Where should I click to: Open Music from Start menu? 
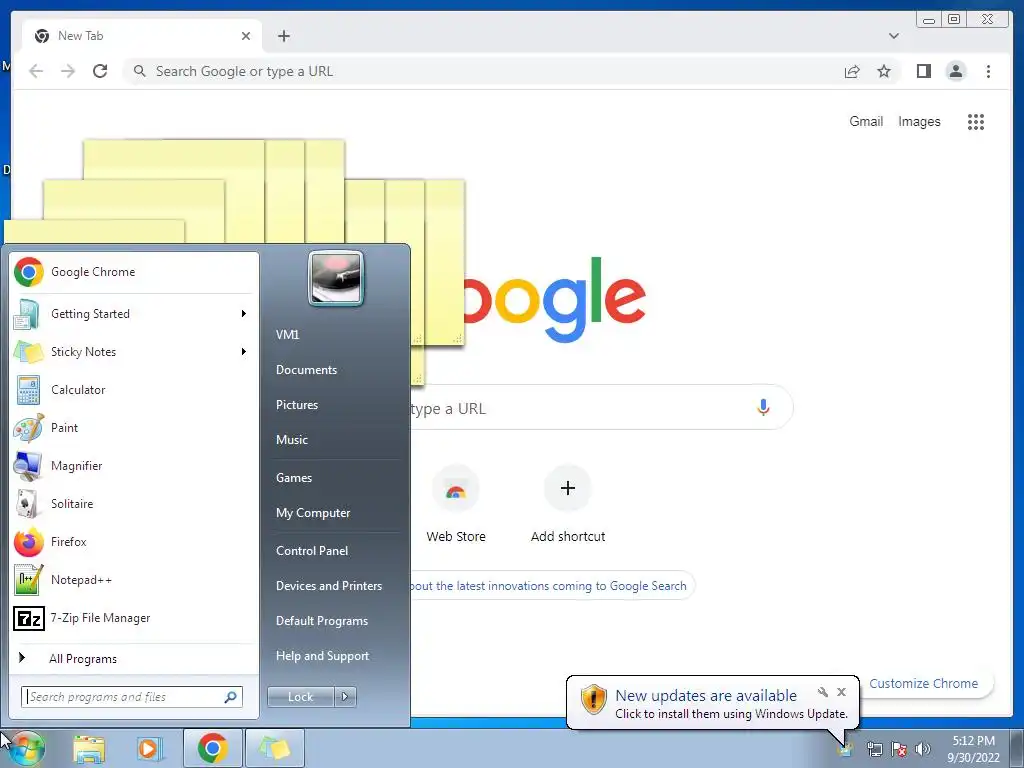291,440
